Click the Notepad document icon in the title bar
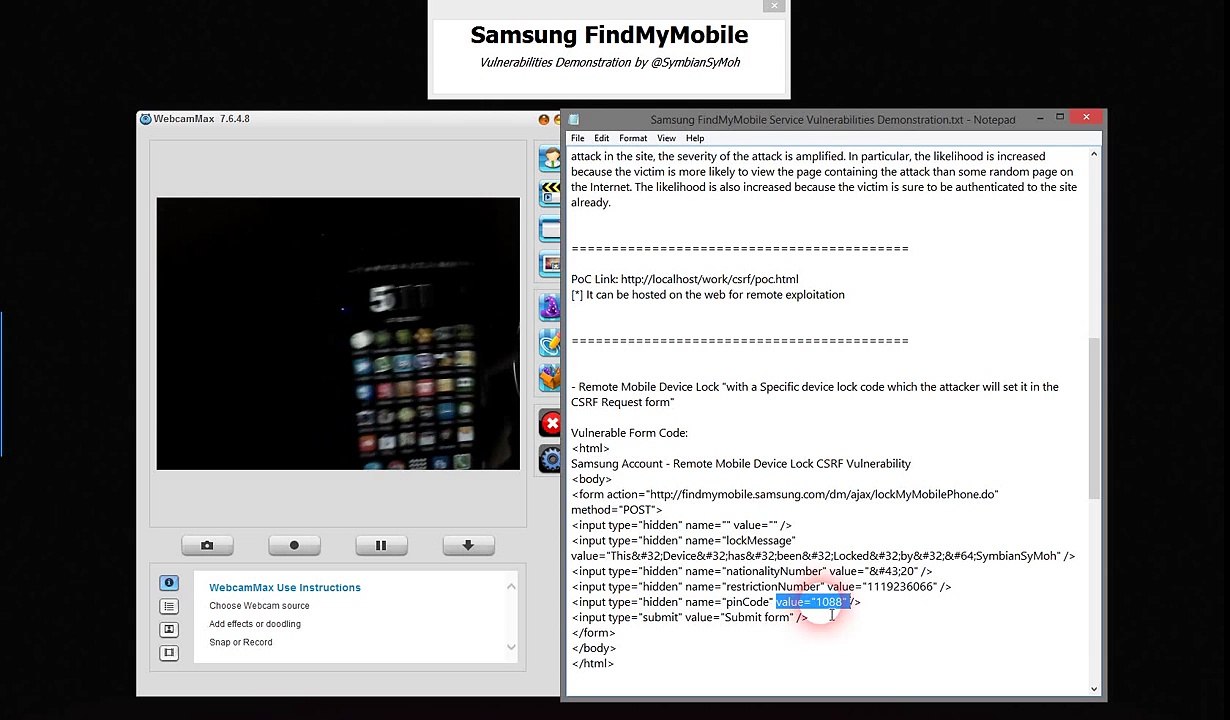Viewport: 1230px width, 720px height. click(574, 119)
